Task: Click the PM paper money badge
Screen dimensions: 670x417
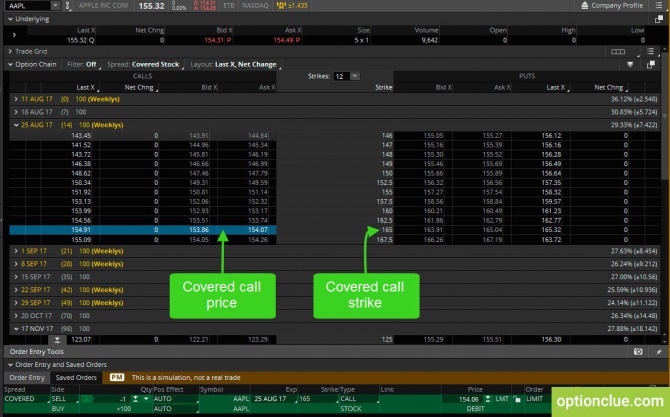Action: (x=117, y=378)
